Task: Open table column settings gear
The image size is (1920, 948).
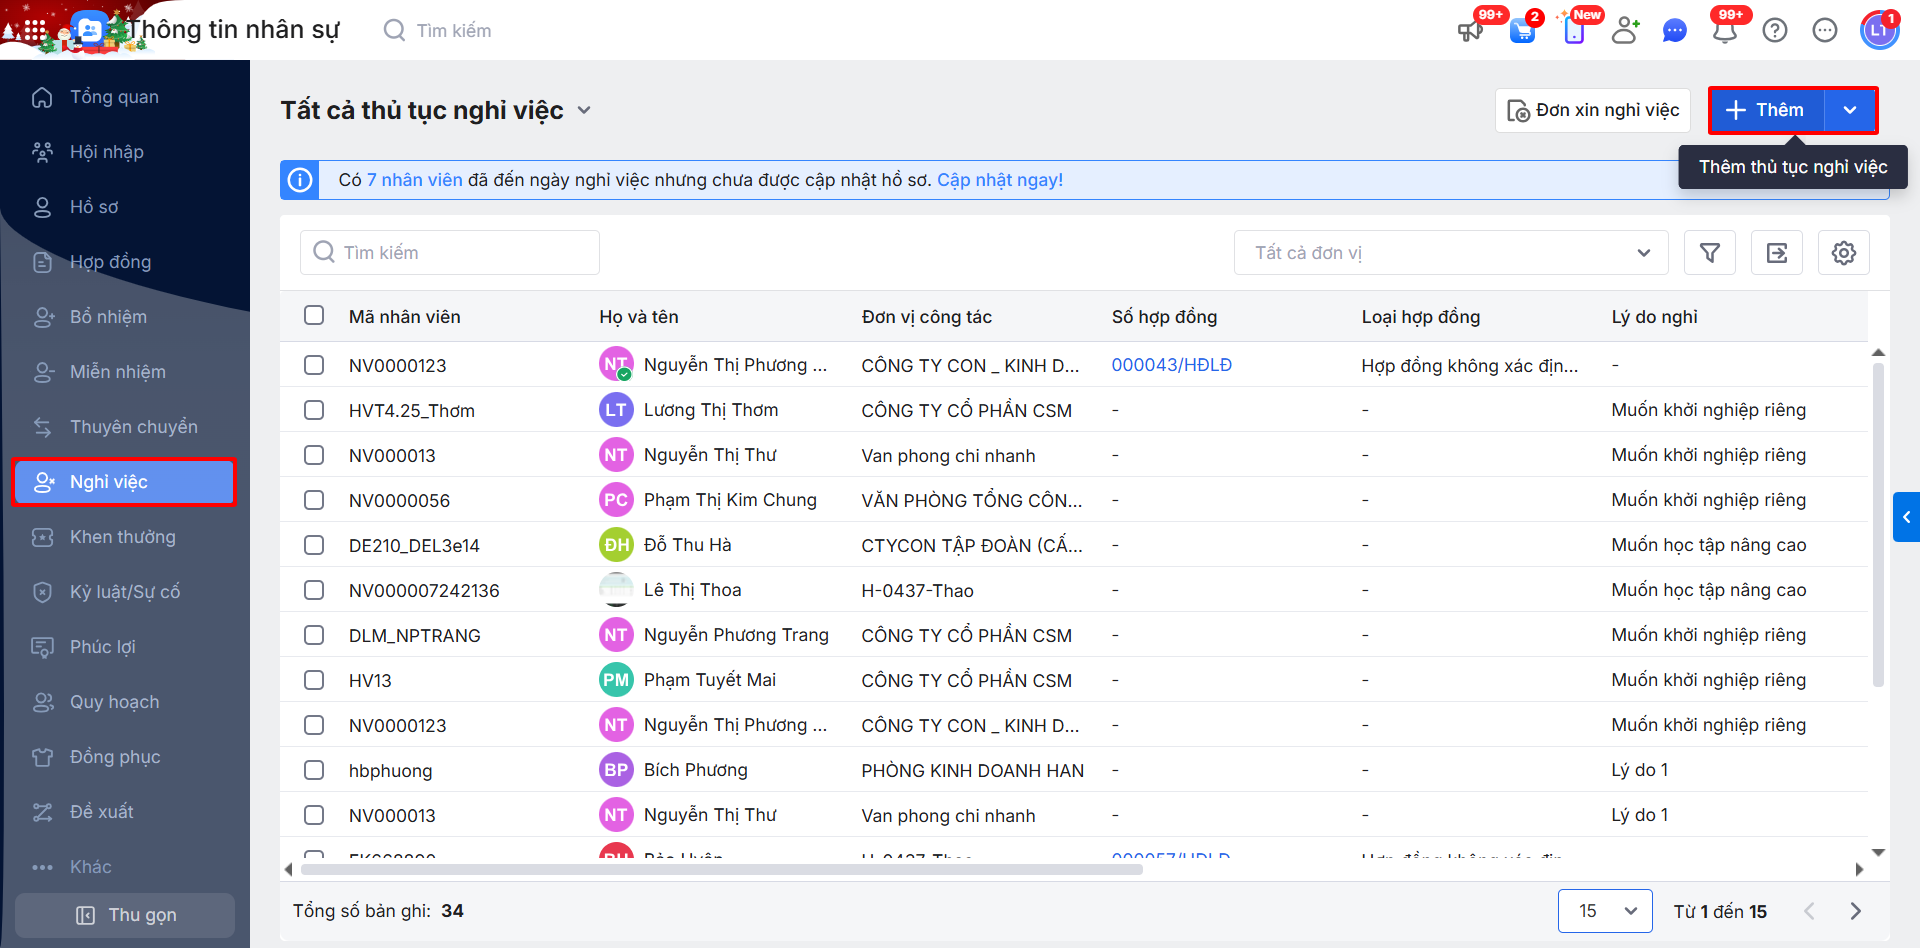Action: click(x=1843, y=253)
